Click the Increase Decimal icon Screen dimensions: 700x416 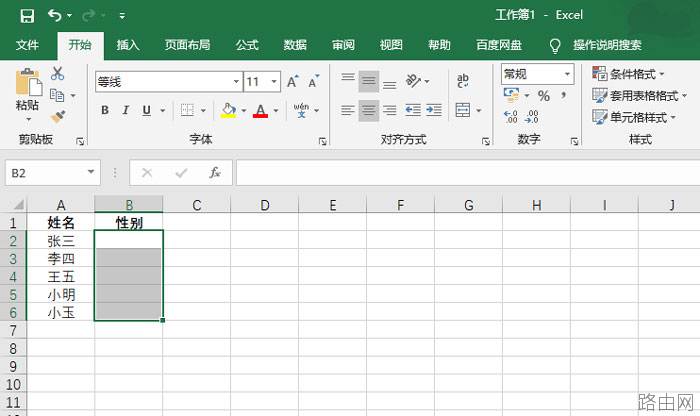coord(511,117)
